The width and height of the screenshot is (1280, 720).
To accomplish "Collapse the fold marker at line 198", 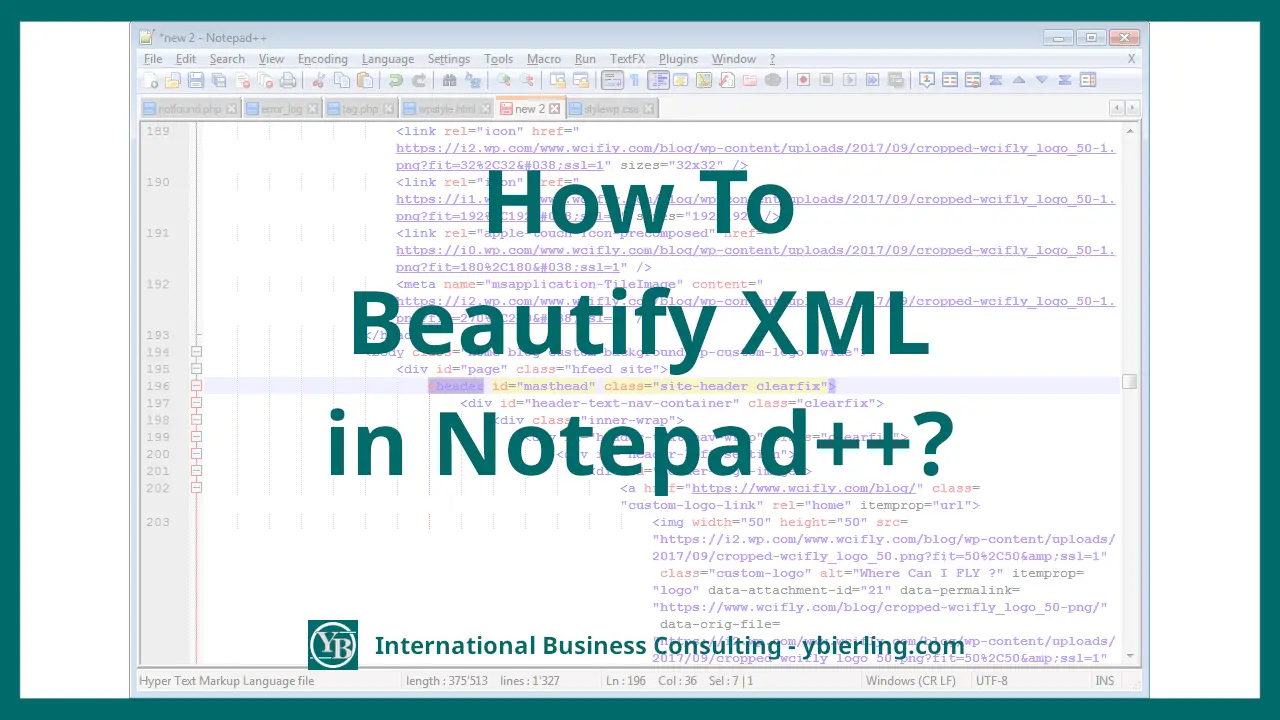I will [196, 420].
